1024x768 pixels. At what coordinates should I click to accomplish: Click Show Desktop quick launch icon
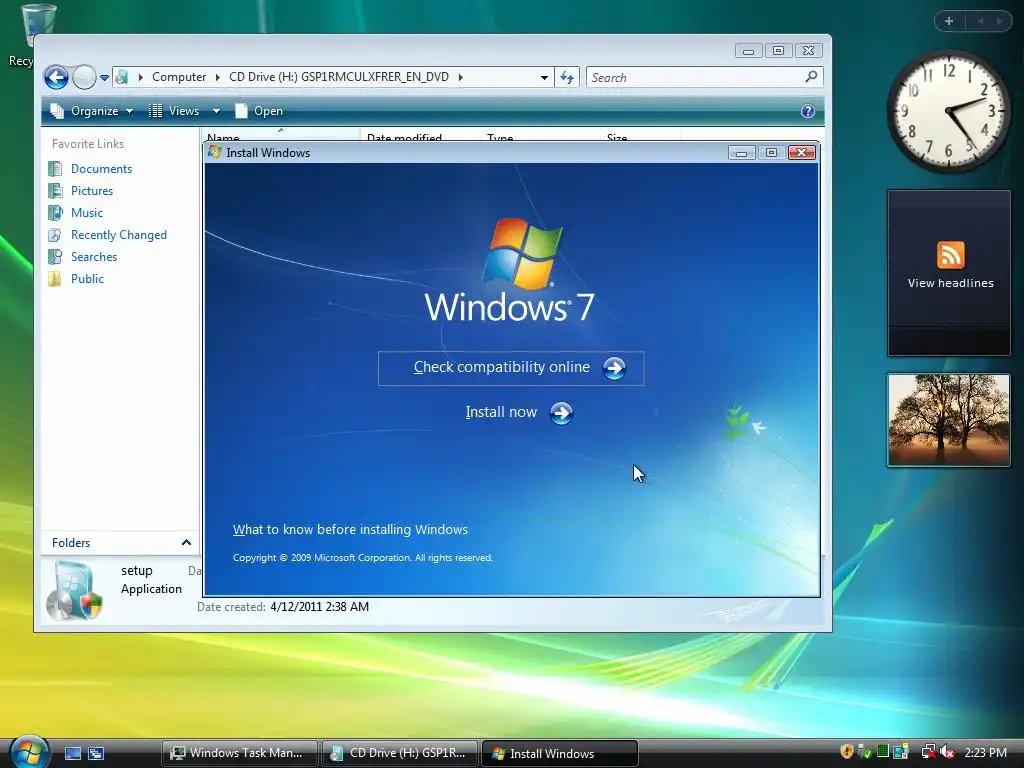(72, 754)
